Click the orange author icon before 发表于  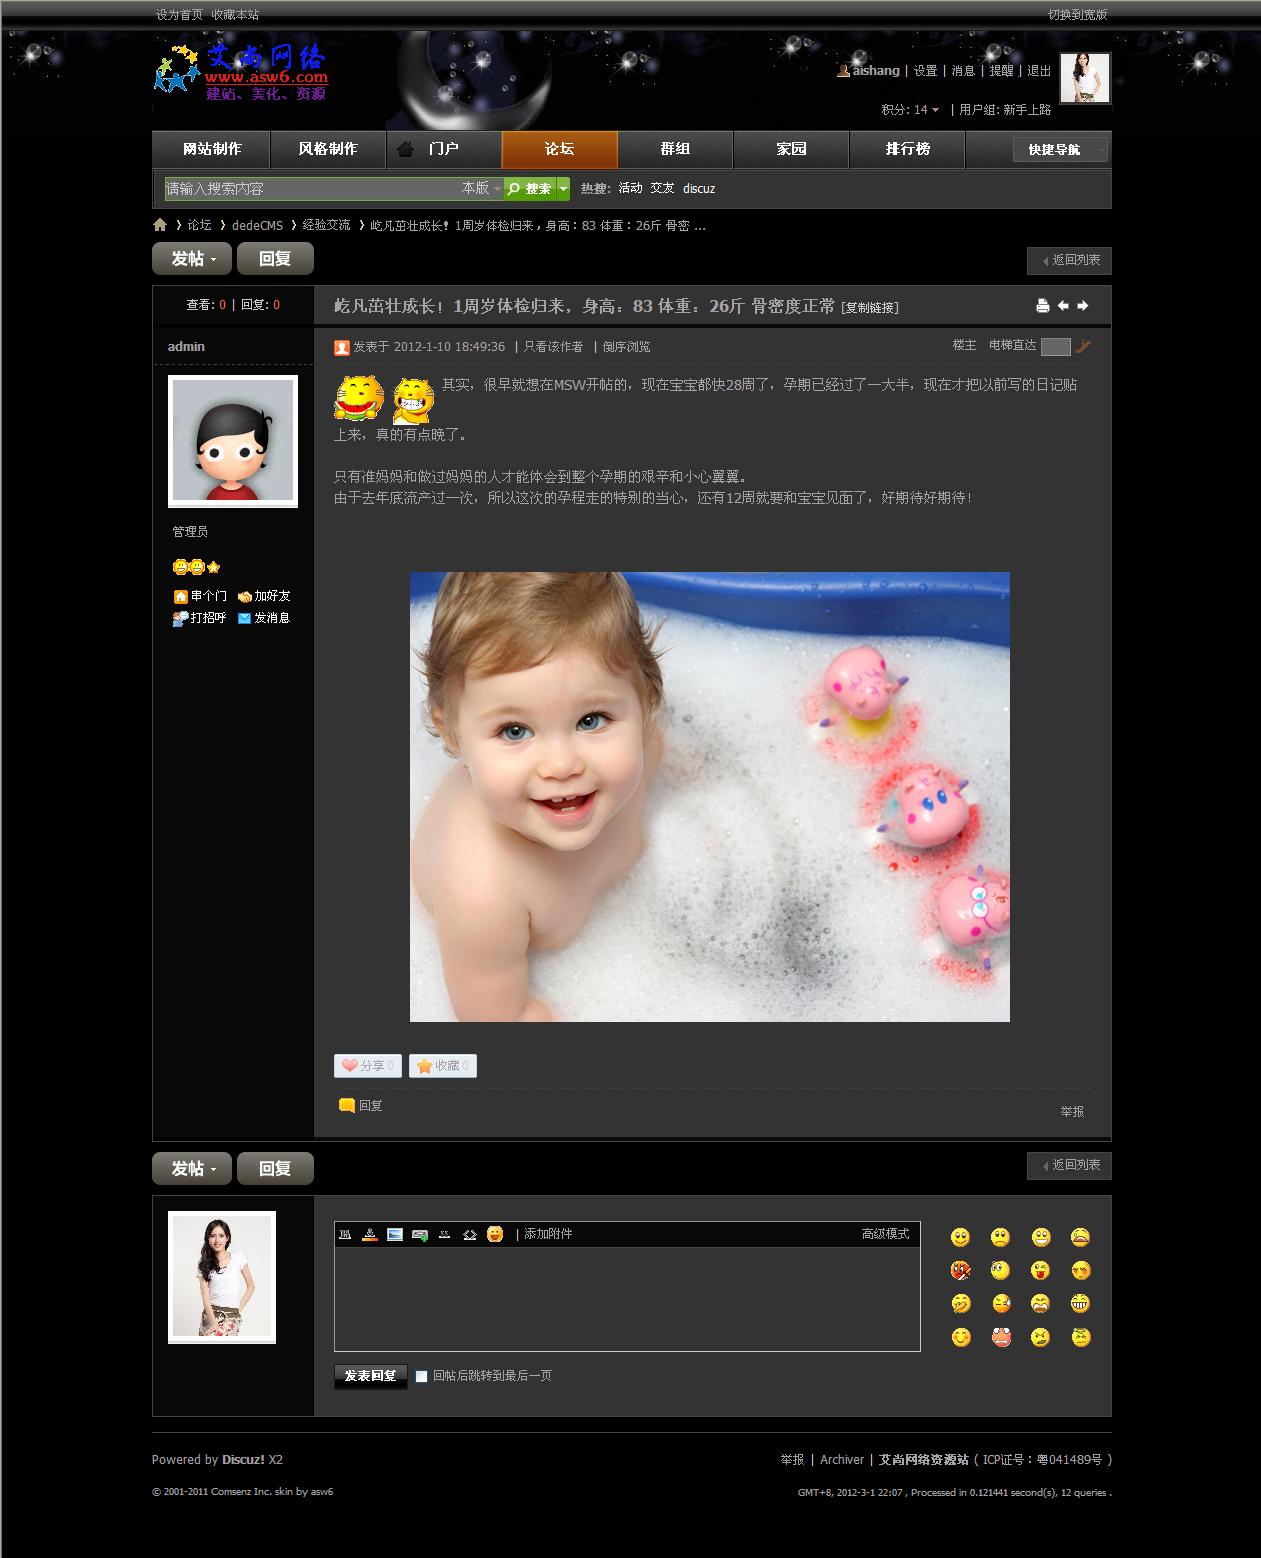coord(342,348)
